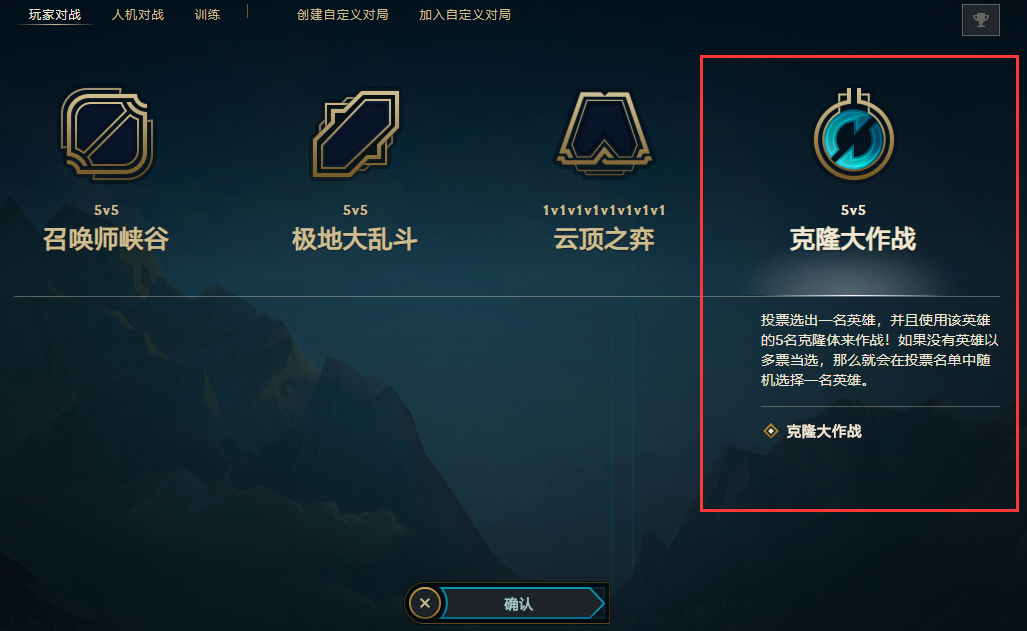
Task: Click the 极地大乱斗 title text
Action: [355, 239]
